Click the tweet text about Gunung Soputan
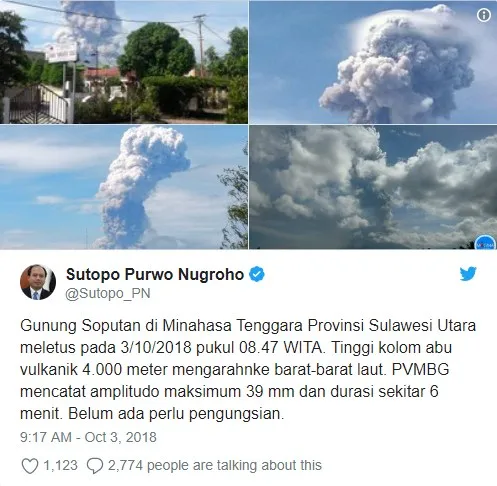The width and height of the screenshot is (497, 486). pos(248,369)
